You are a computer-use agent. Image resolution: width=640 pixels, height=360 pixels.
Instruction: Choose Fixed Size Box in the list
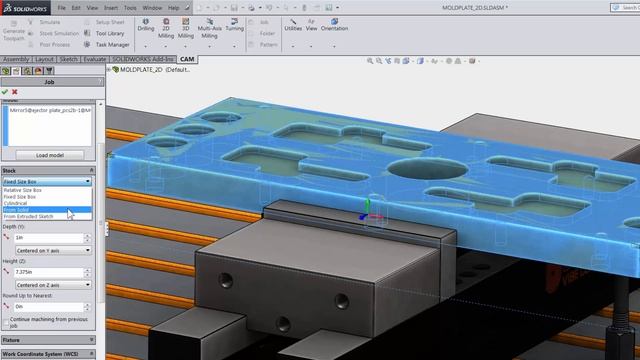pyautogui.click(x=47, y=197)
